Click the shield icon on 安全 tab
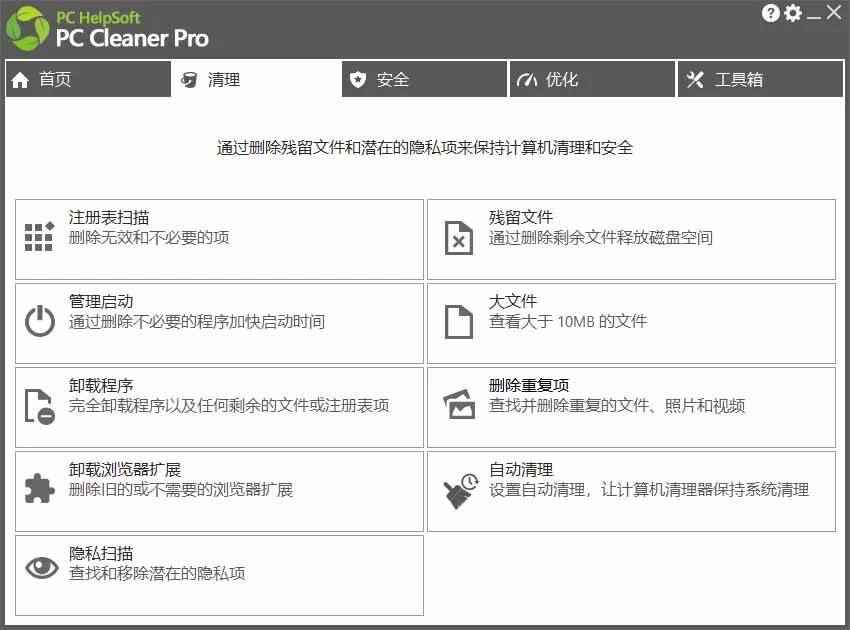Screen dimensions: 850x630 coord(358,80)
